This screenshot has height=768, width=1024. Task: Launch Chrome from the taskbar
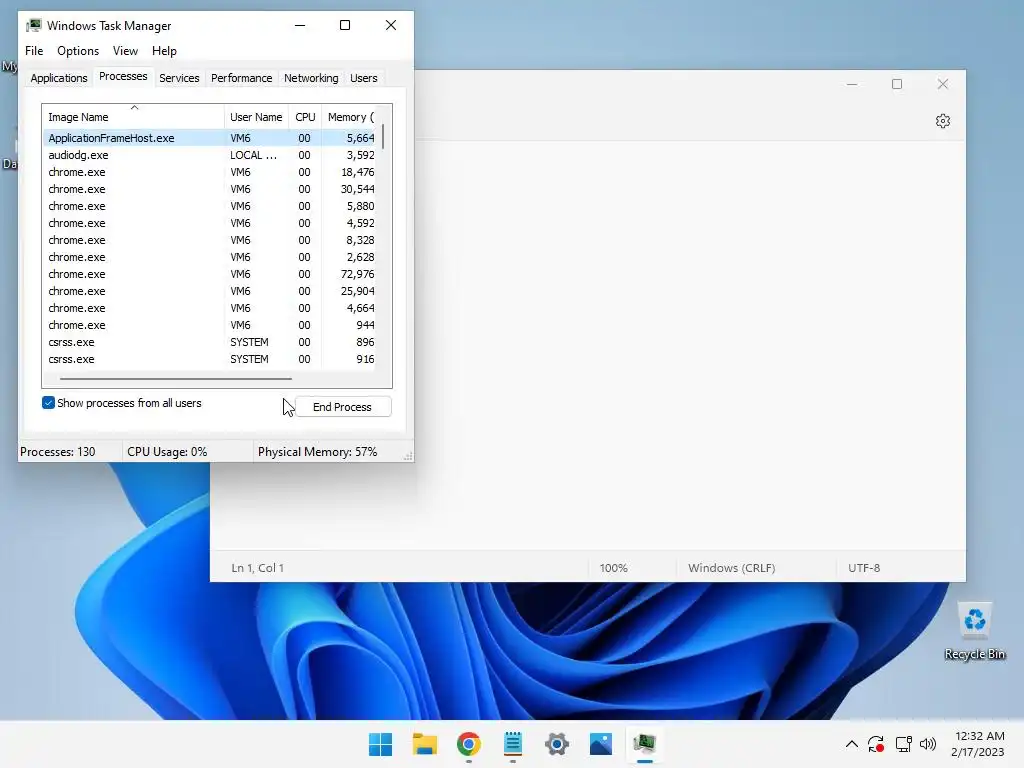click(468, 744)
